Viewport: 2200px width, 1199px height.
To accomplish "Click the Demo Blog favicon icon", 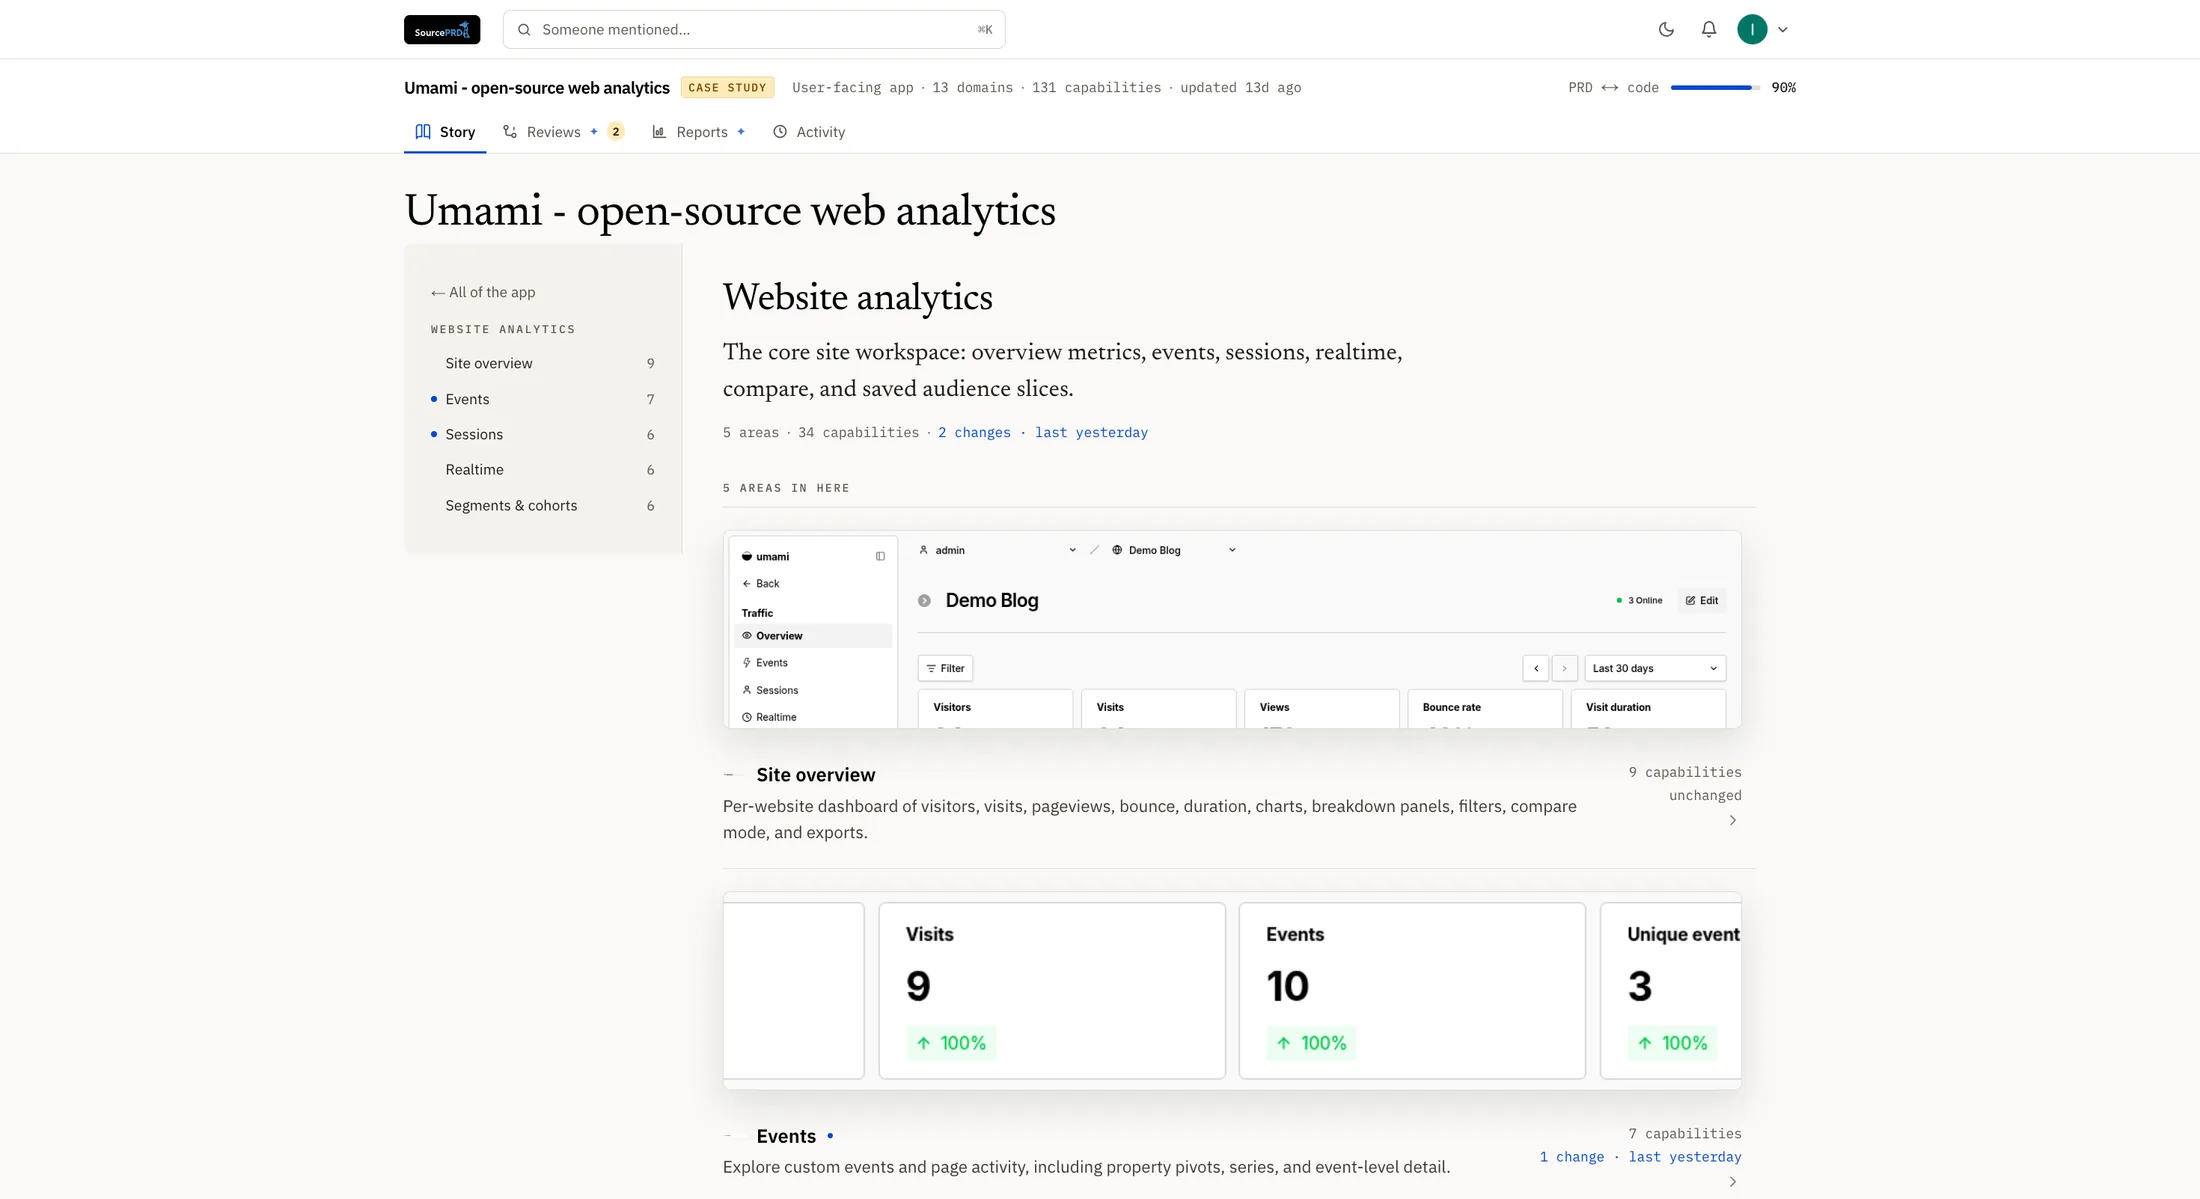I will [924, 601].
